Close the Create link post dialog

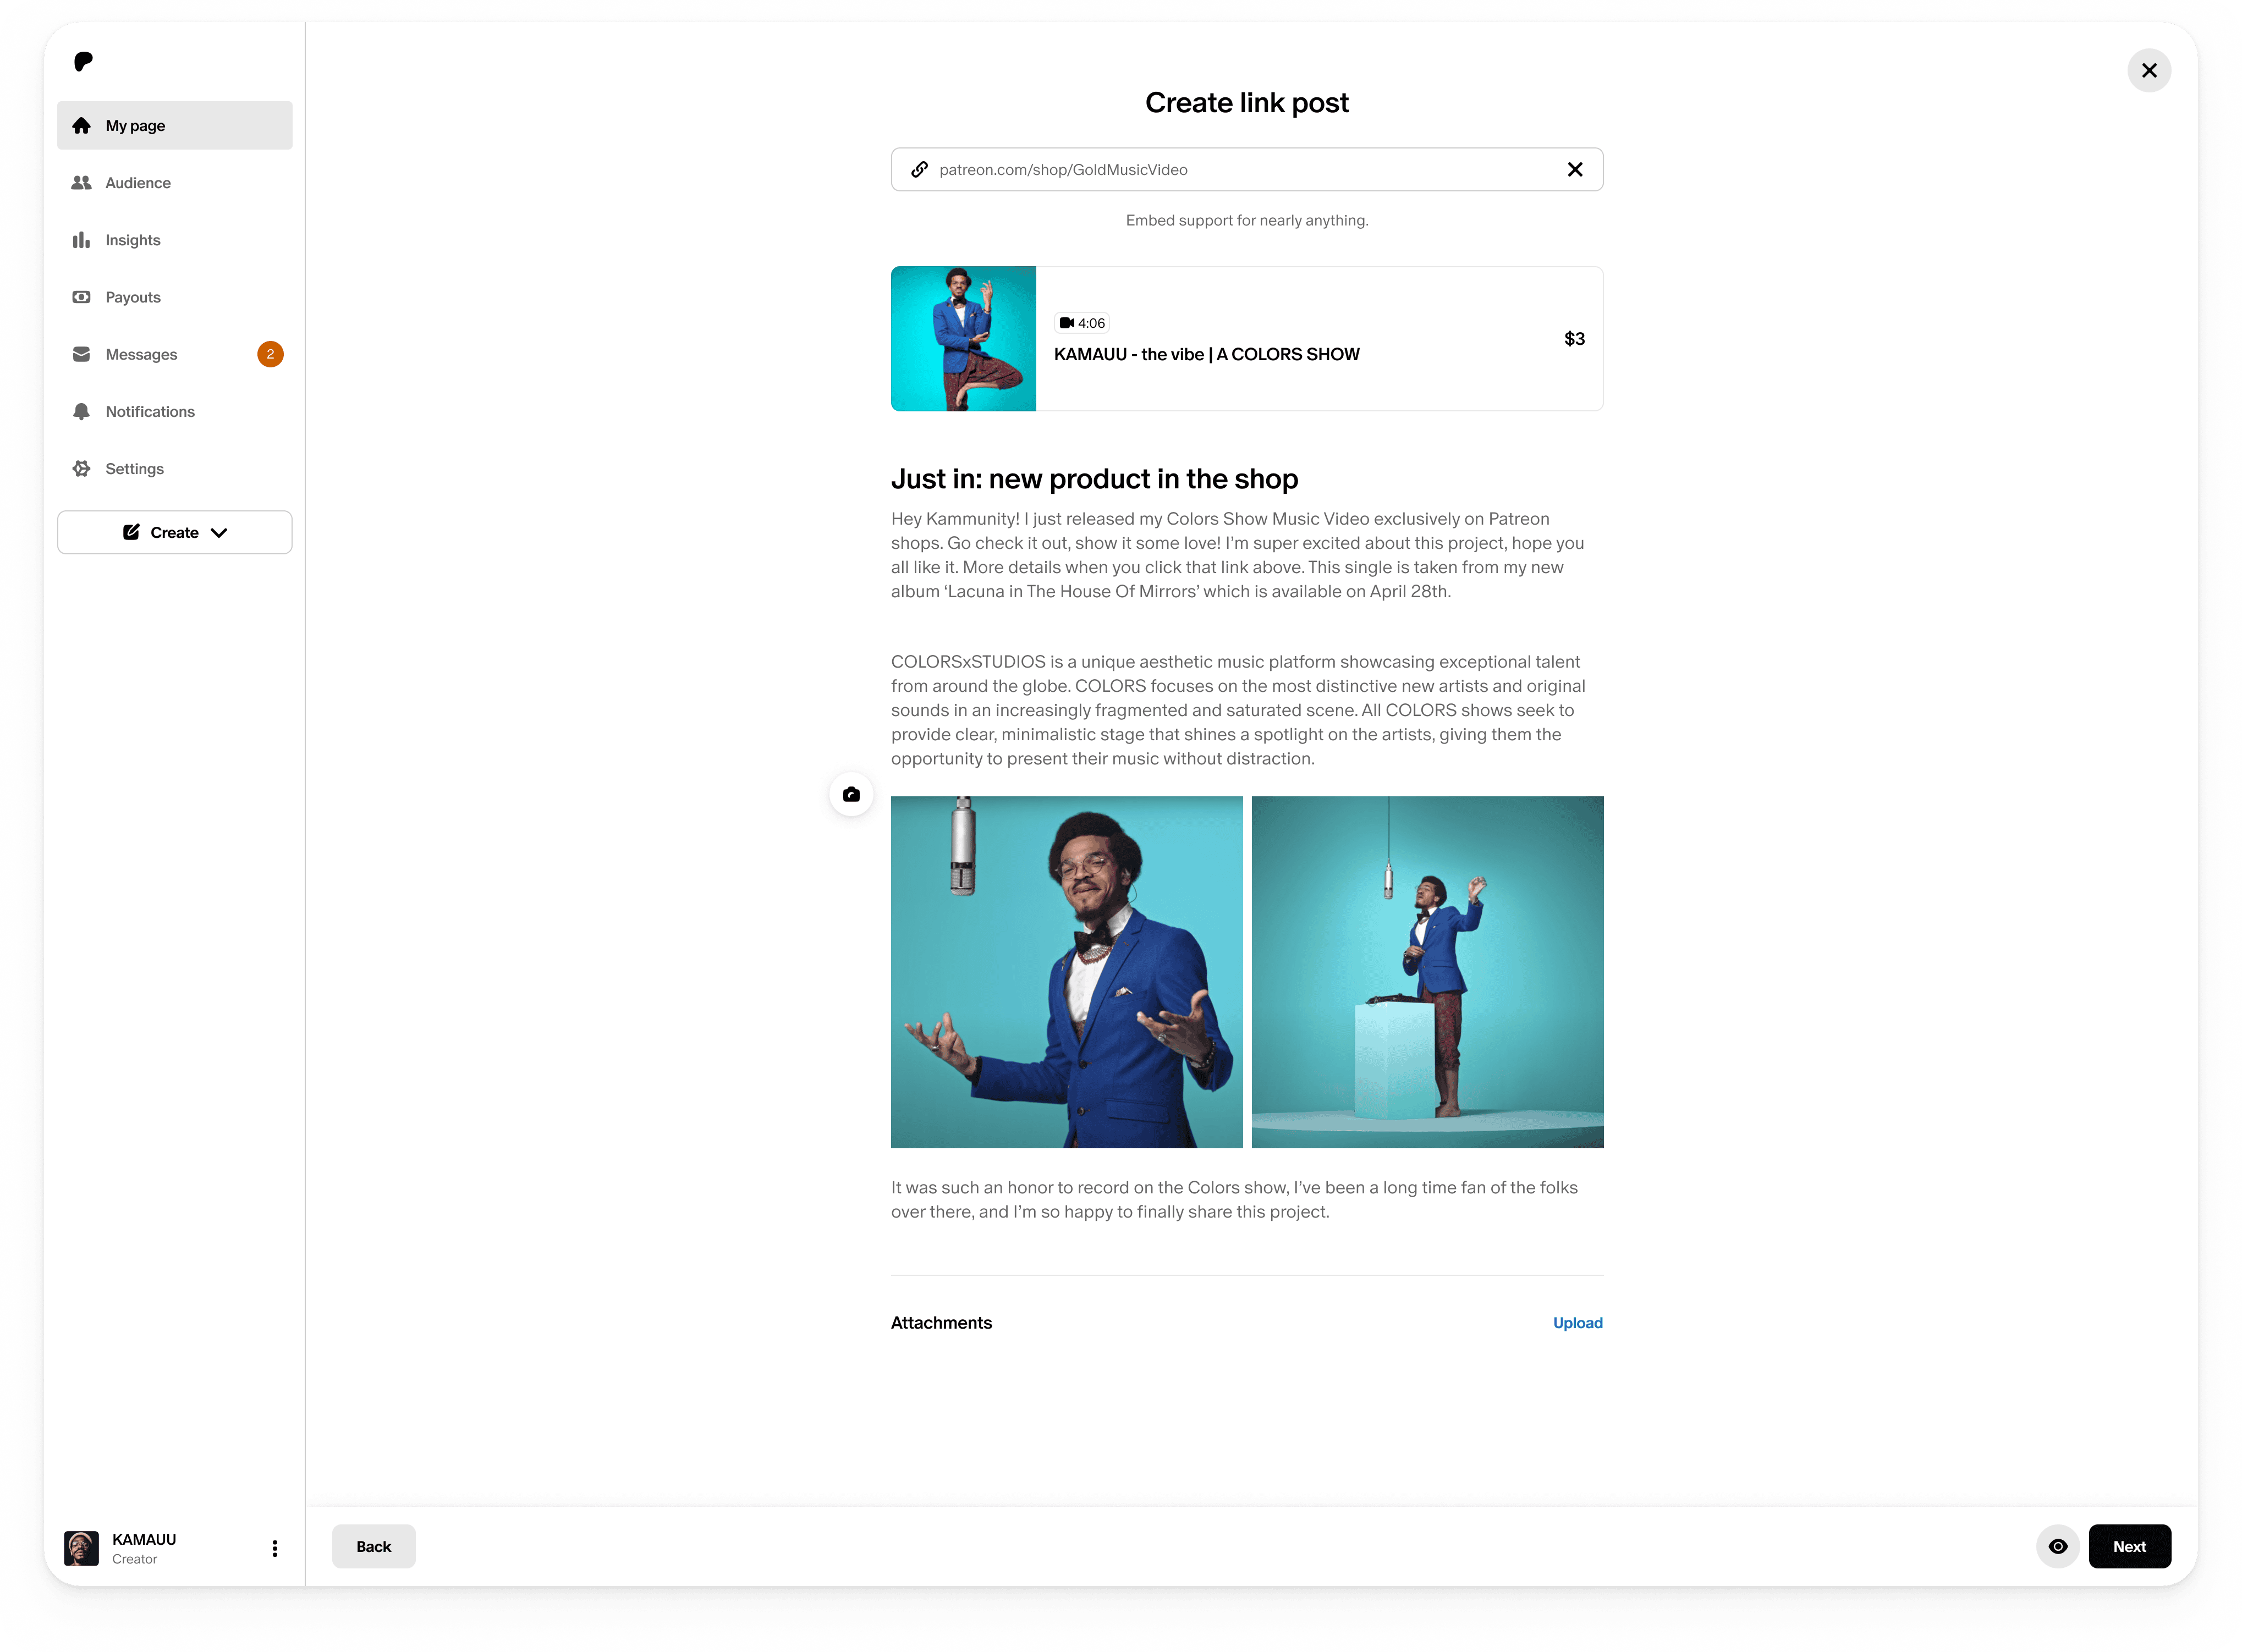(x=2149, y=71)
